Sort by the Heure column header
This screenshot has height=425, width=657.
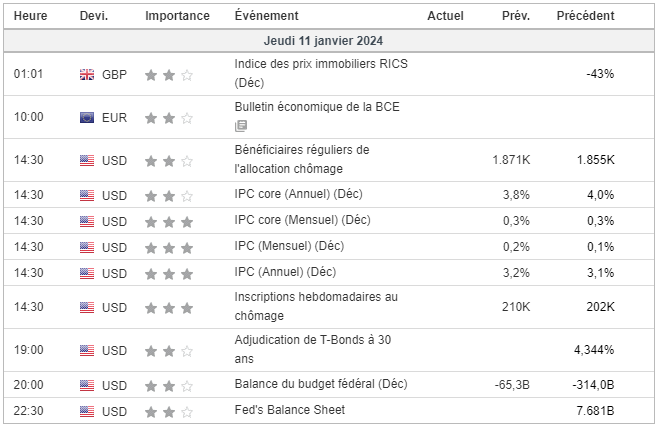pyautogui.click(x=29, y=16)
